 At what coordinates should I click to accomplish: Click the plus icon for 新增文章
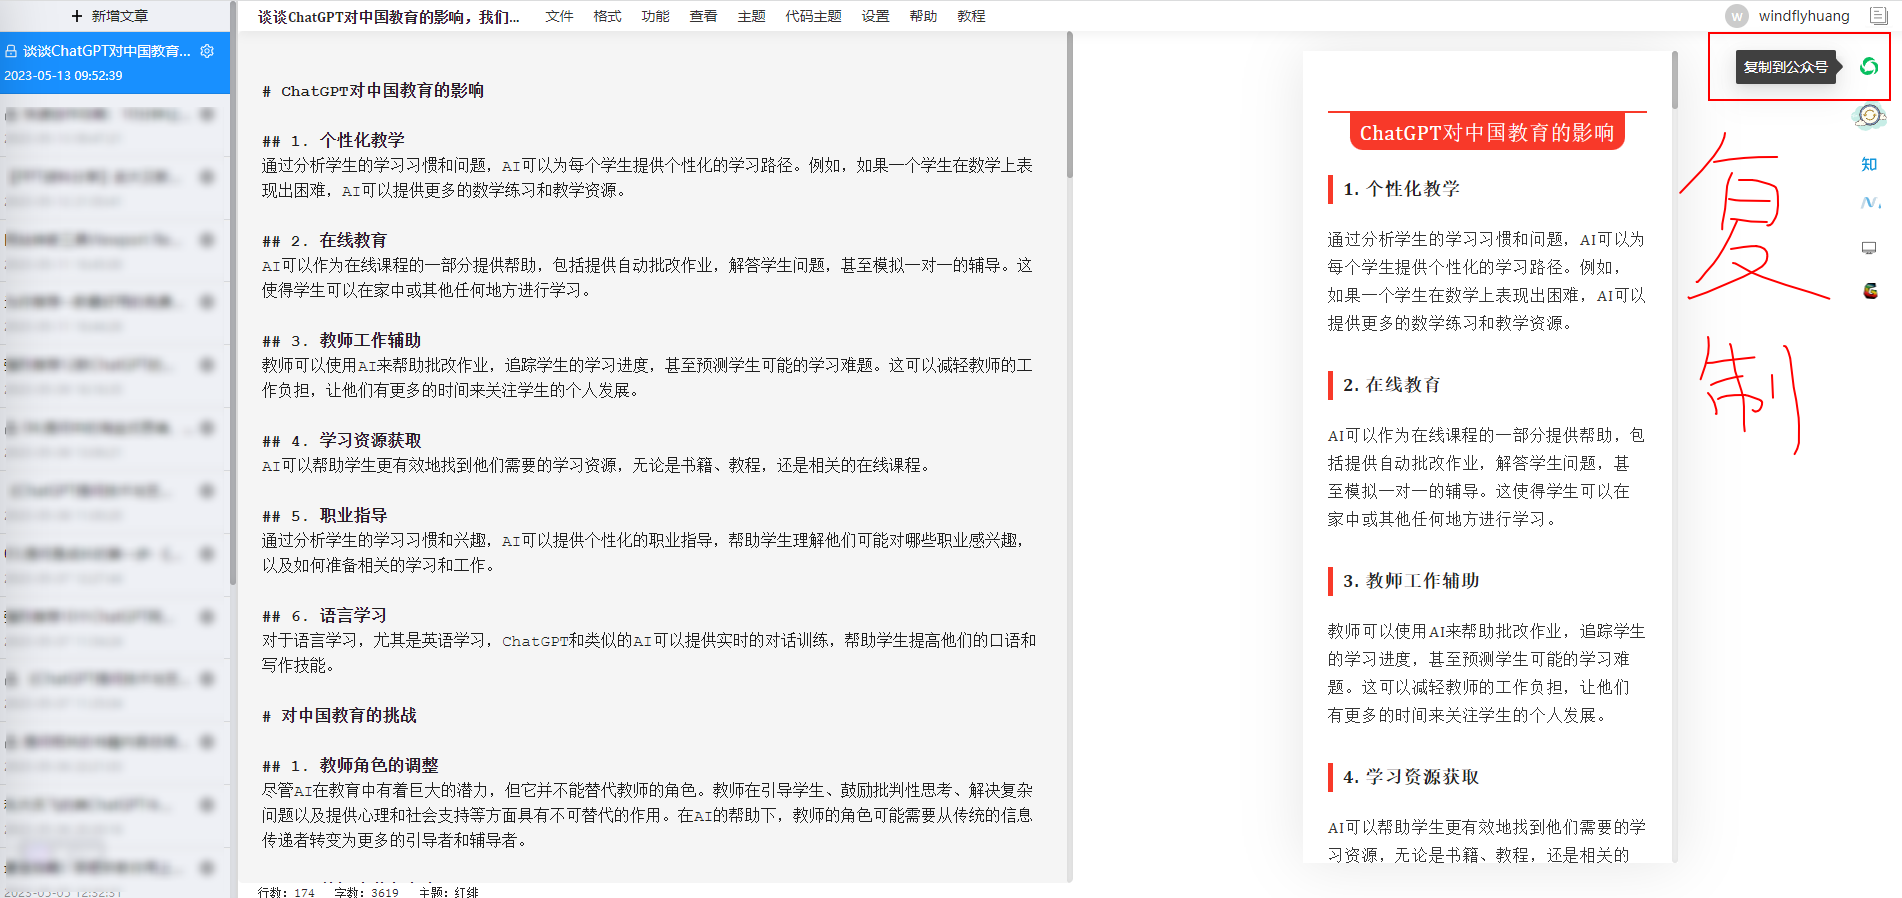pos(77,16)
